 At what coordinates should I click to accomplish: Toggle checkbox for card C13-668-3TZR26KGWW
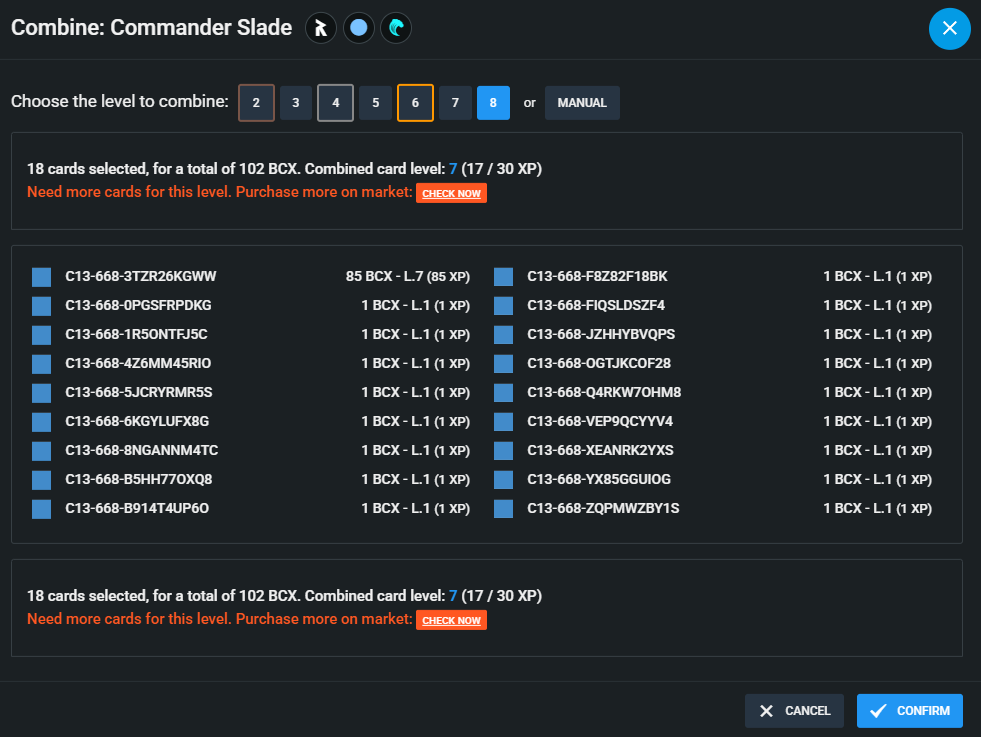coord(41,277)
